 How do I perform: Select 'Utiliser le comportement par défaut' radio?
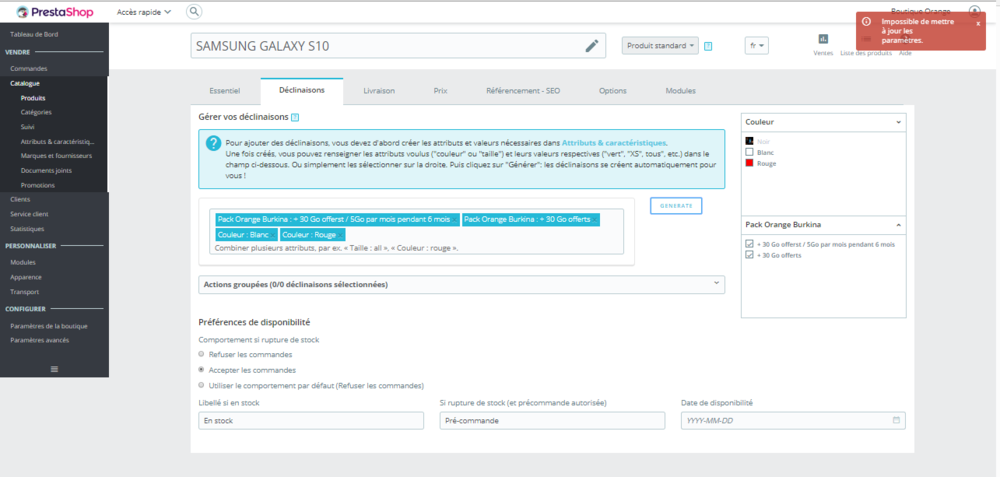point(202,385)
